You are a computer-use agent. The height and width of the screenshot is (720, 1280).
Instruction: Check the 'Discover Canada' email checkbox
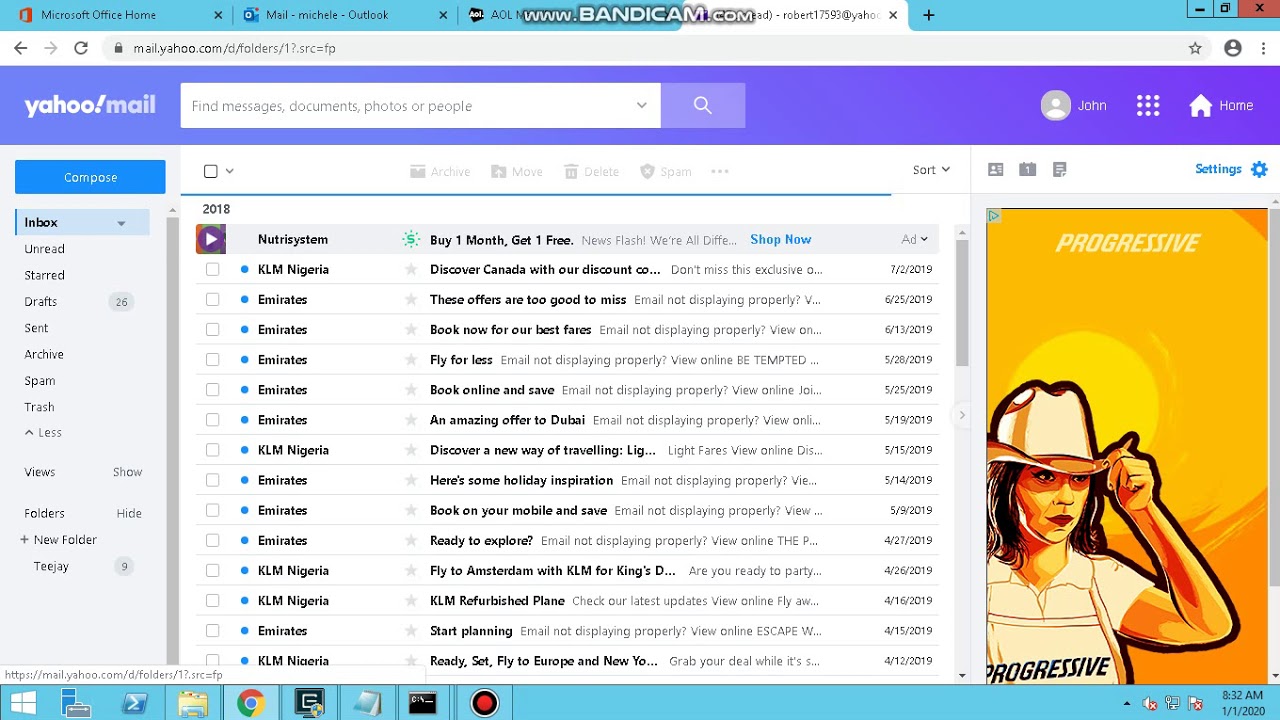212,269
